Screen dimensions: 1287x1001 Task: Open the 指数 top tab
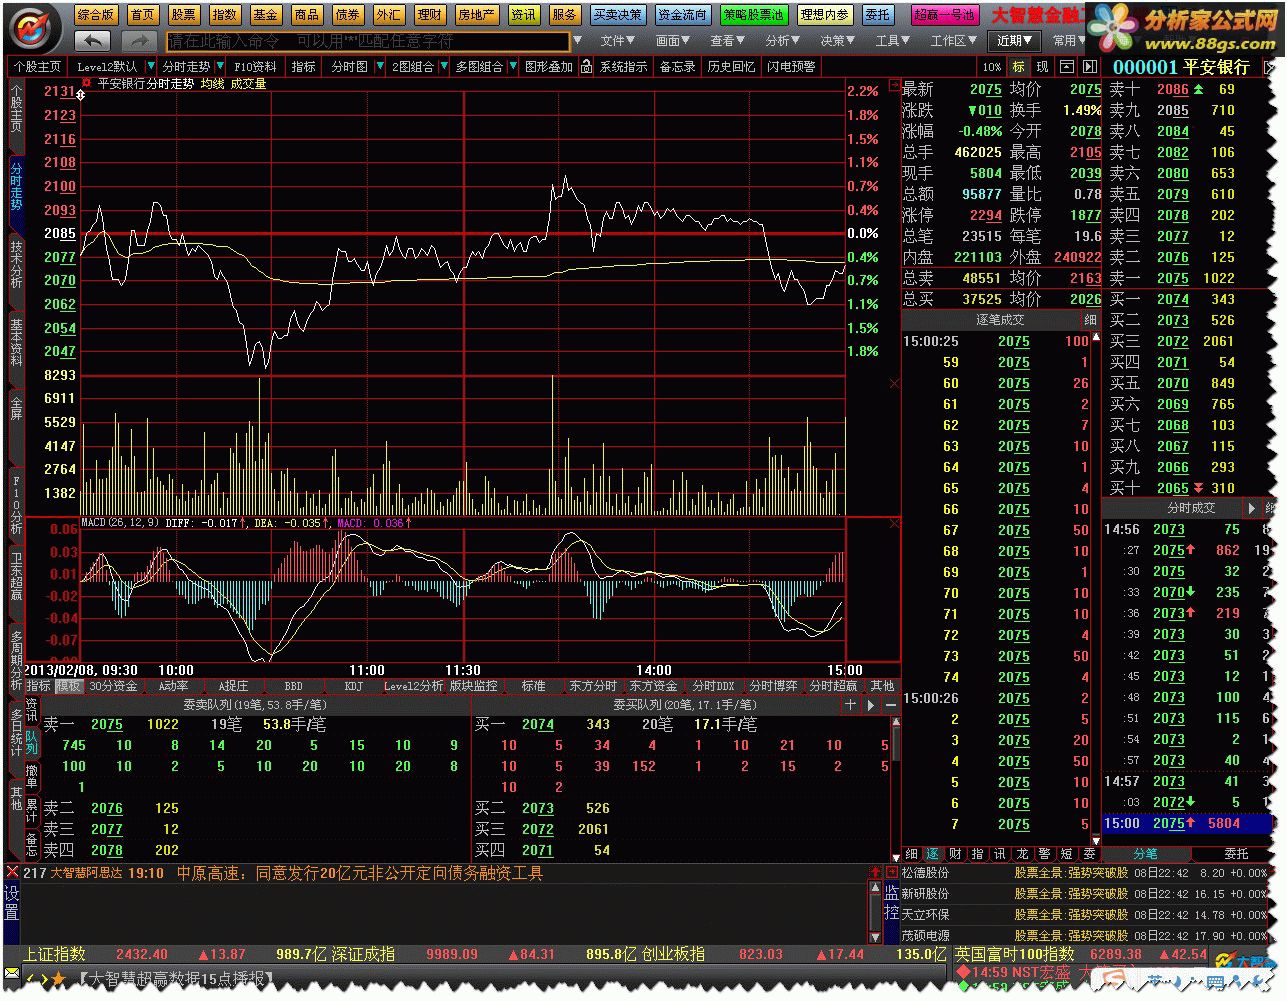[x=225, y=15]
